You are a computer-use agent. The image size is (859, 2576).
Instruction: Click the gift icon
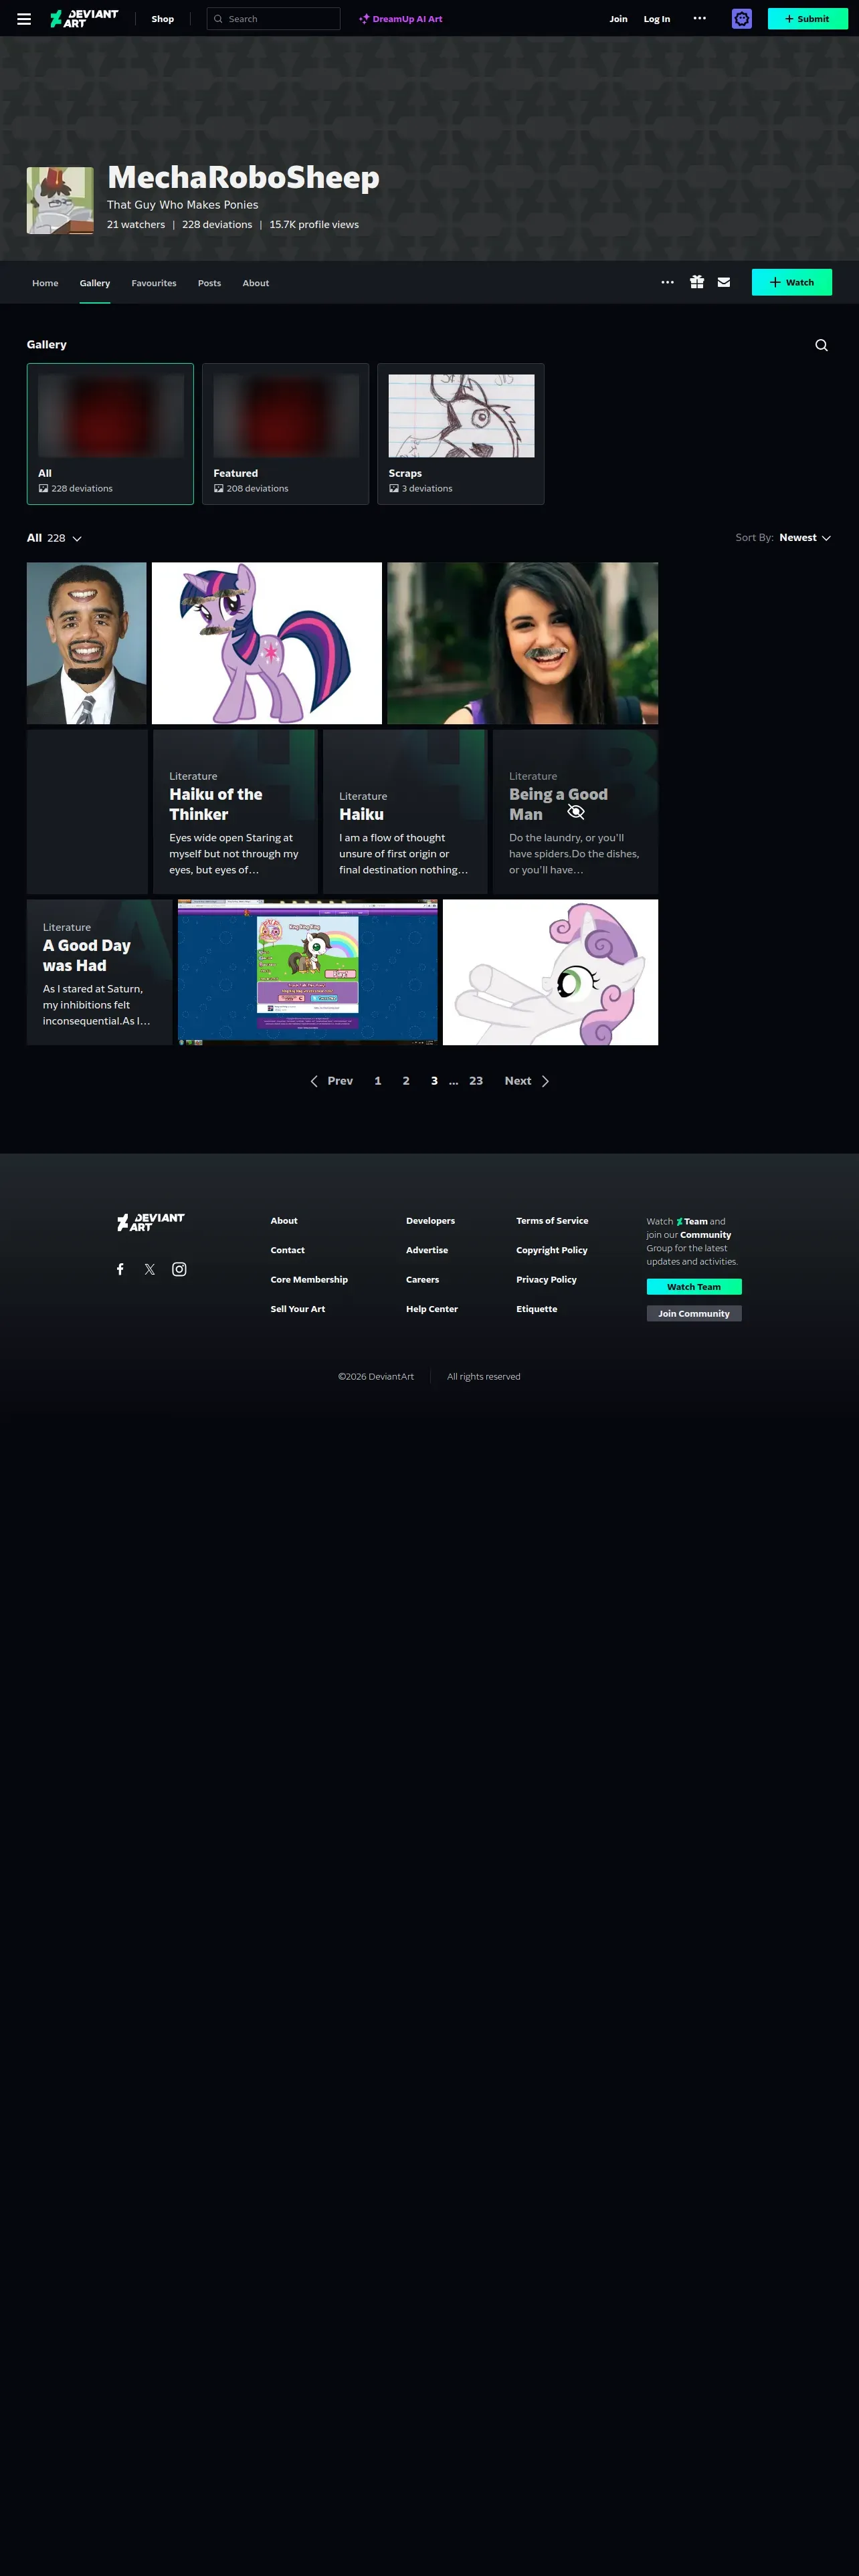(x=697, y=282)
